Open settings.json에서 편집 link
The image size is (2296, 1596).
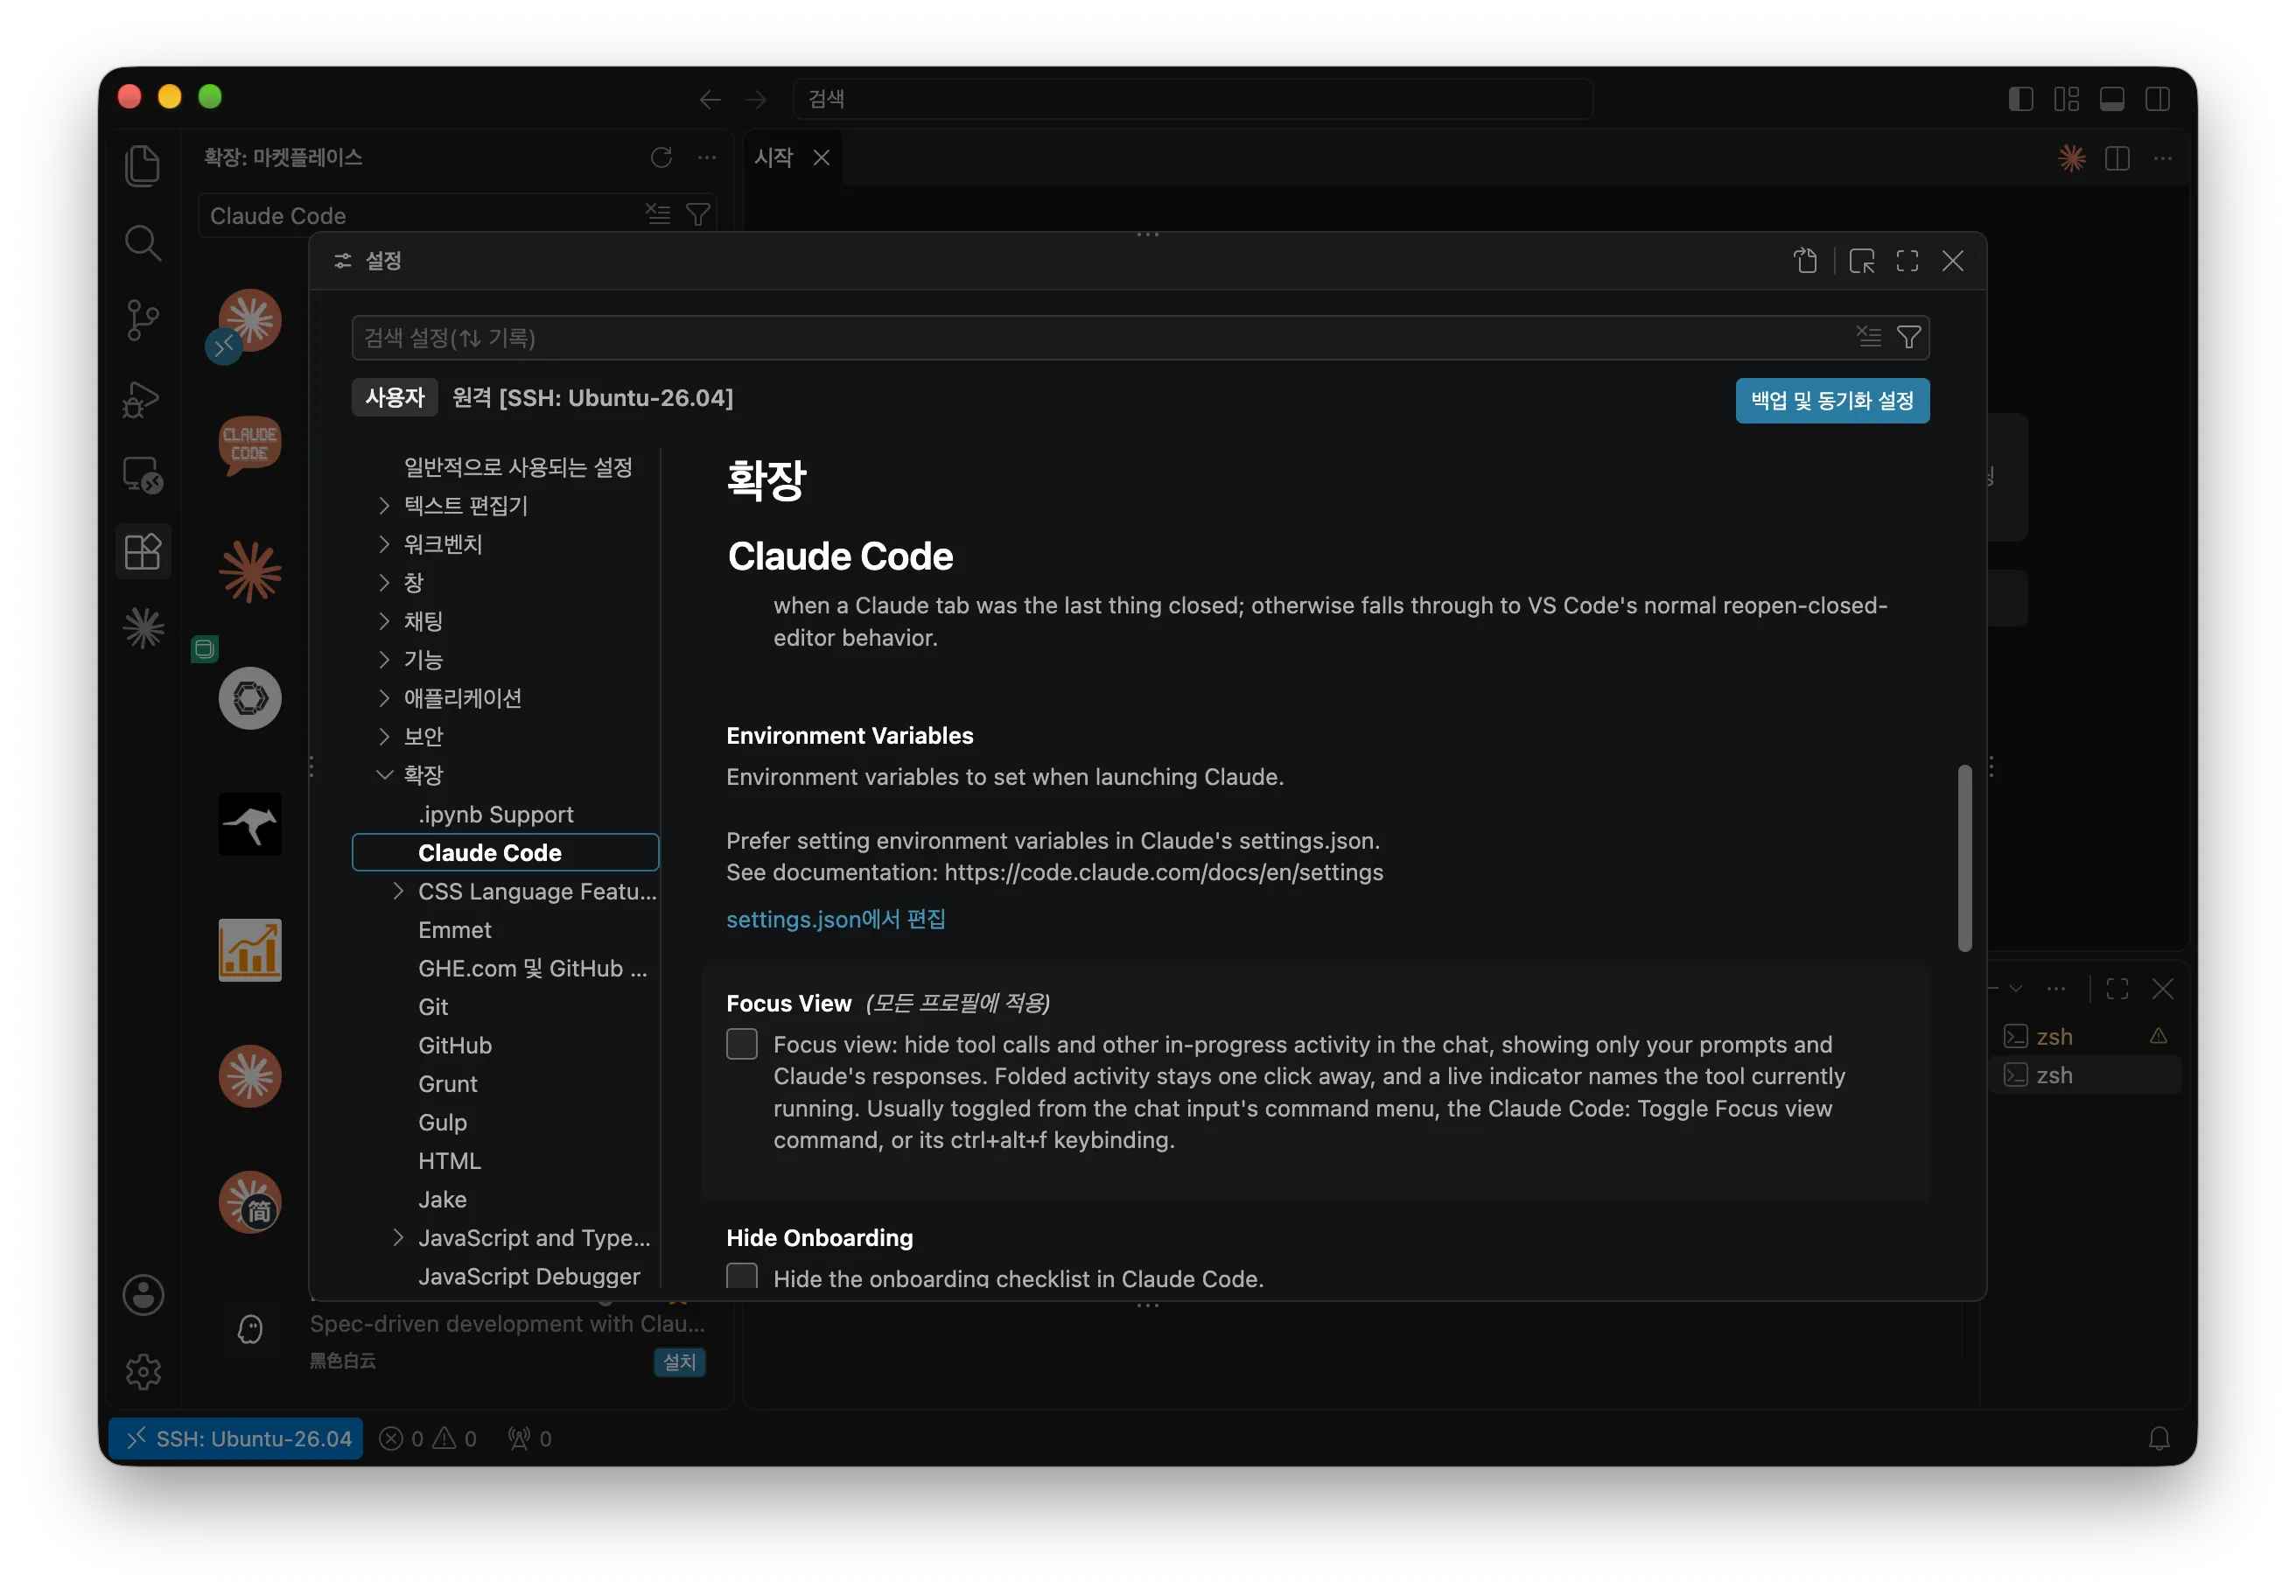[x=835, y=919]
